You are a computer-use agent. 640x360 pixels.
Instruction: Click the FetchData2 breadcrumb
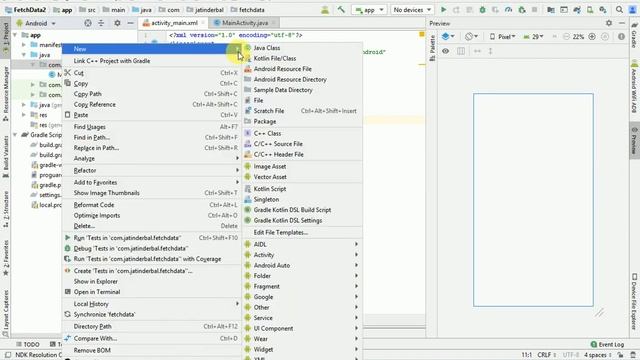click(25, 9)
